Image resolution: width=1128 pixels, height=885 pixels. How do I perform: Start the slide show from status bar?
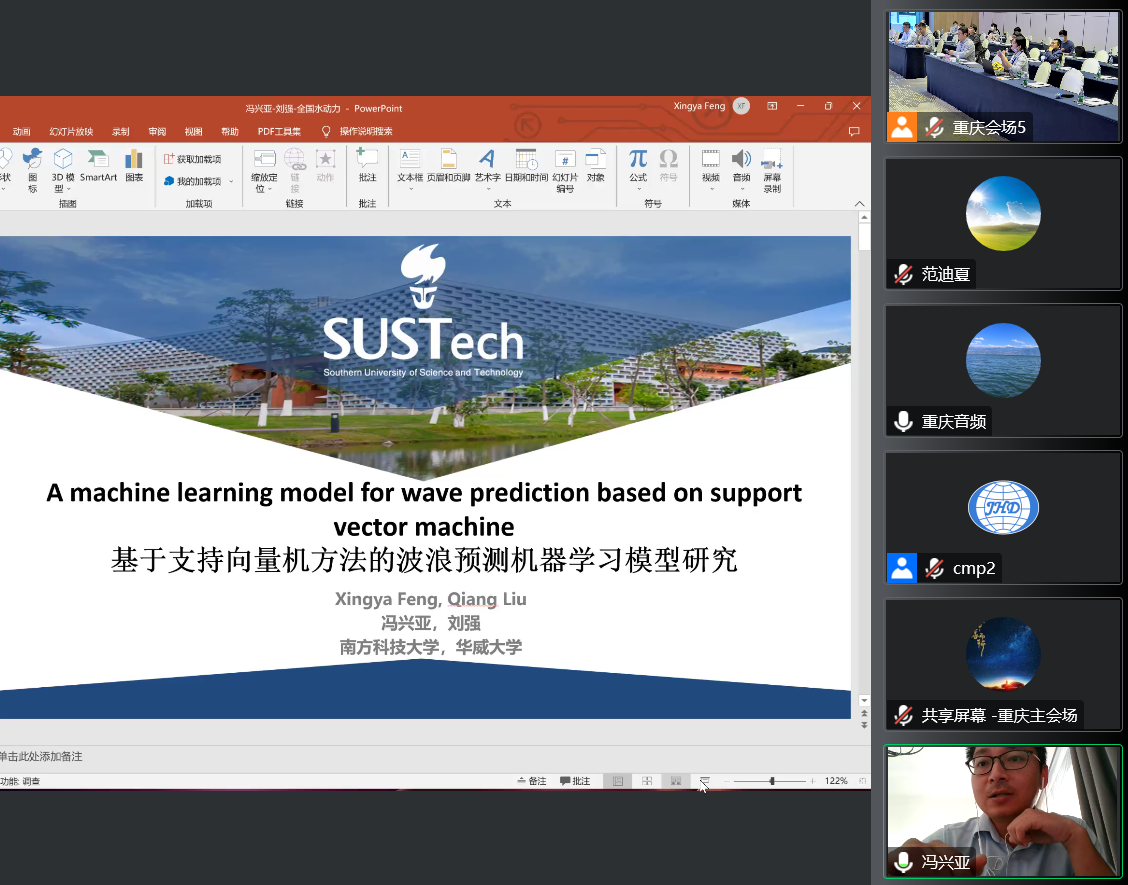click(x=705, y=781)
